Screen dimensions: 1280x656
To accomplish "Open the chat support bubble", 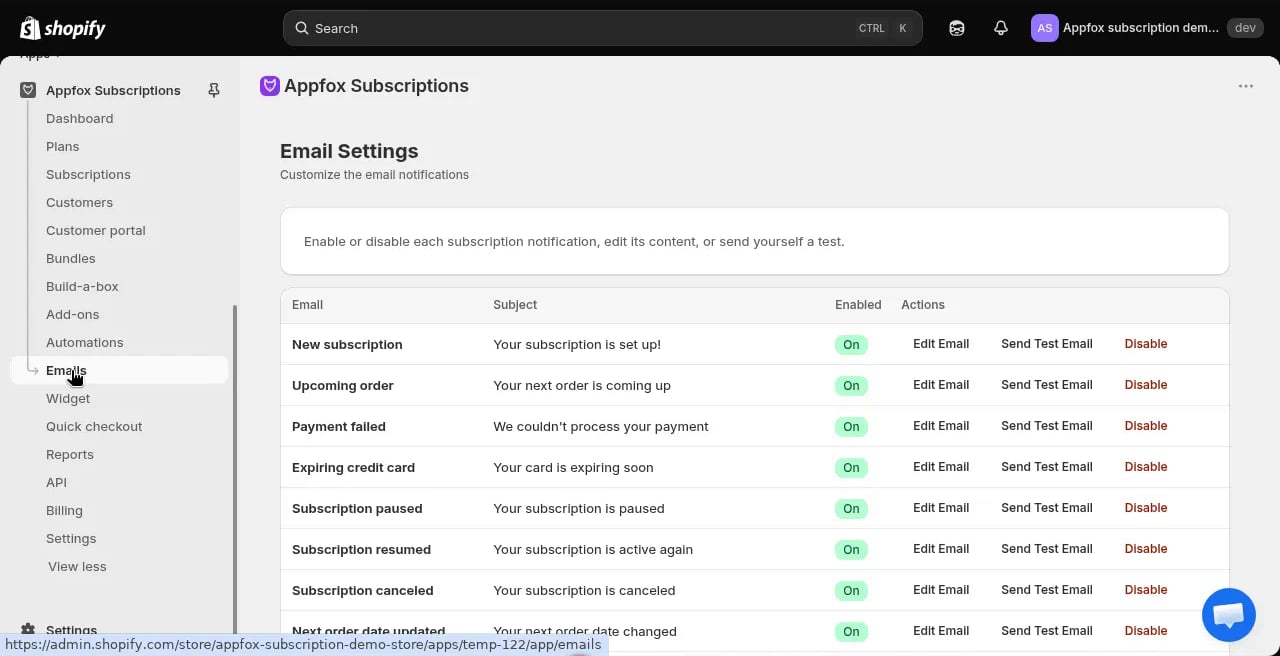I will point(1229,615).
